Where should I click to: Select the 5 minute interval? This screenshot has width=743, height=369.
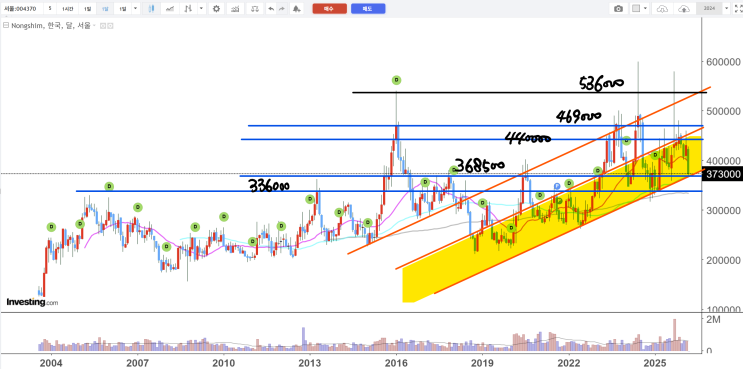pyautogui.click(x=50, y=9)
